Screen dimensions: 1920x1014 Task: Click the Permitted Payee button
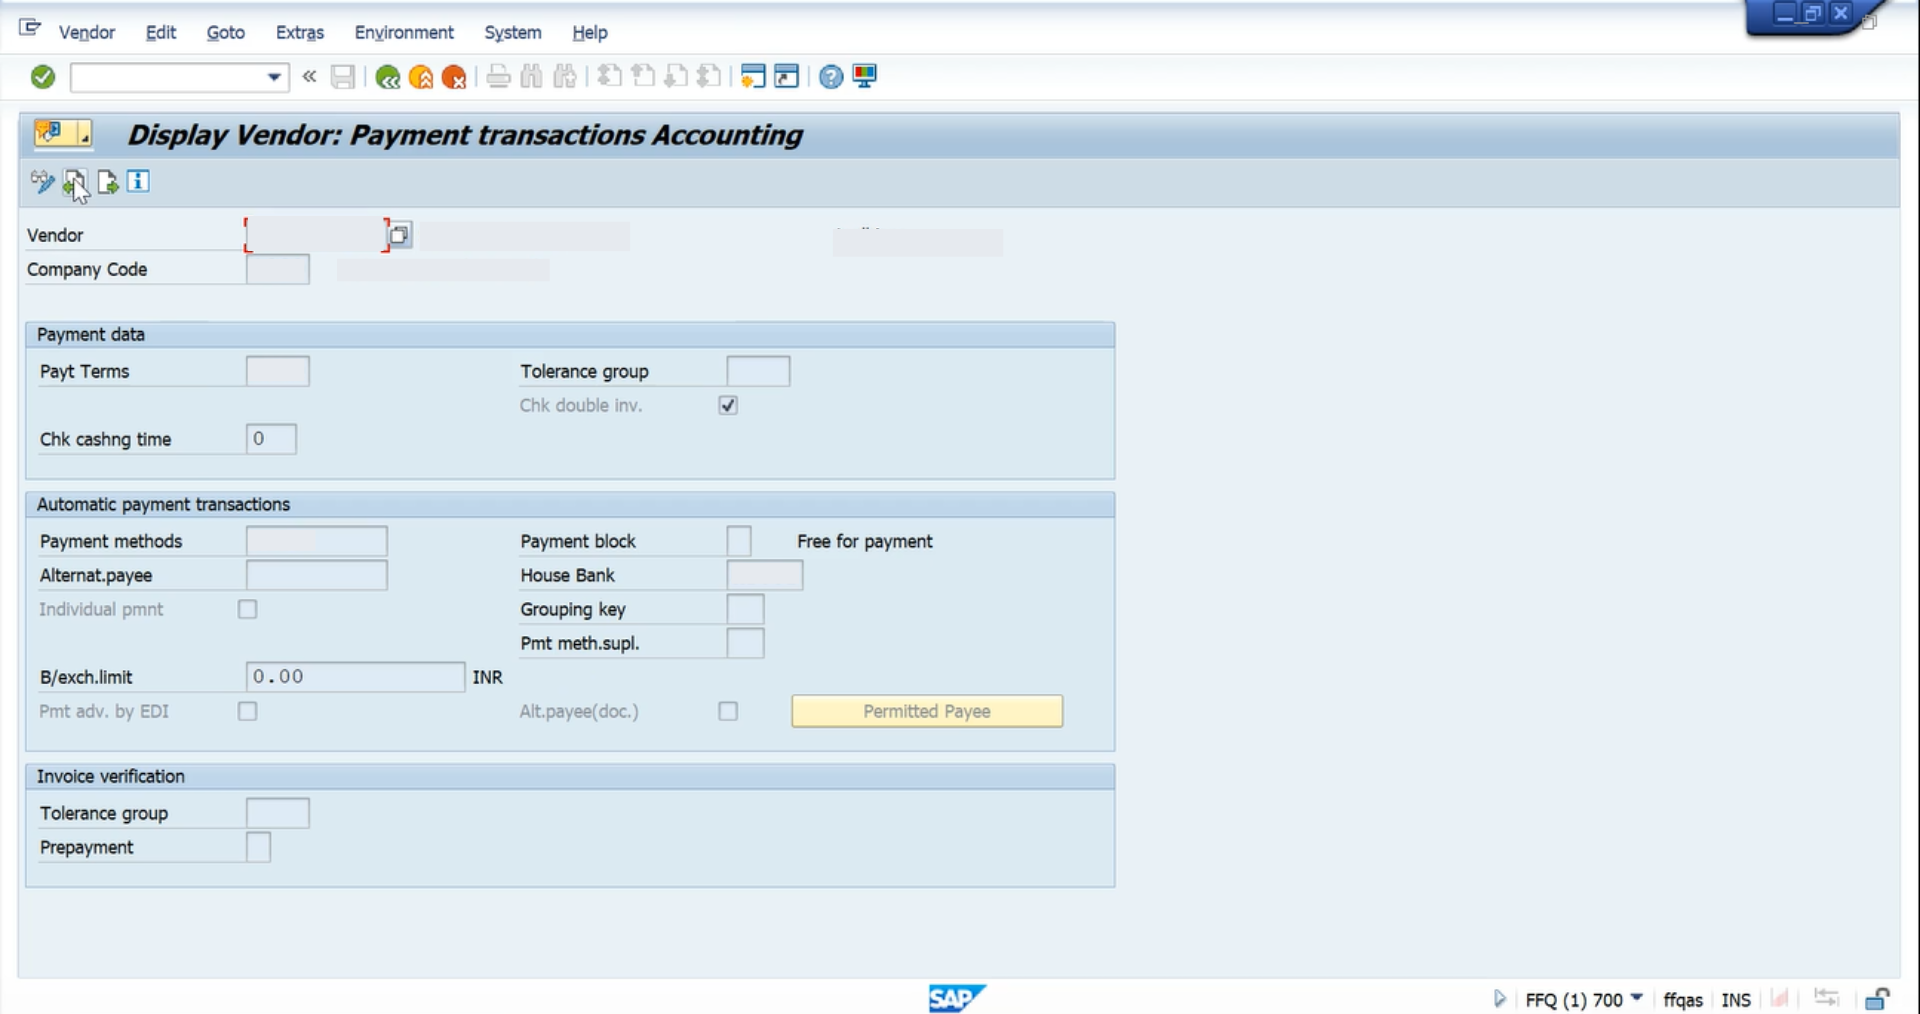click(925, 711)
